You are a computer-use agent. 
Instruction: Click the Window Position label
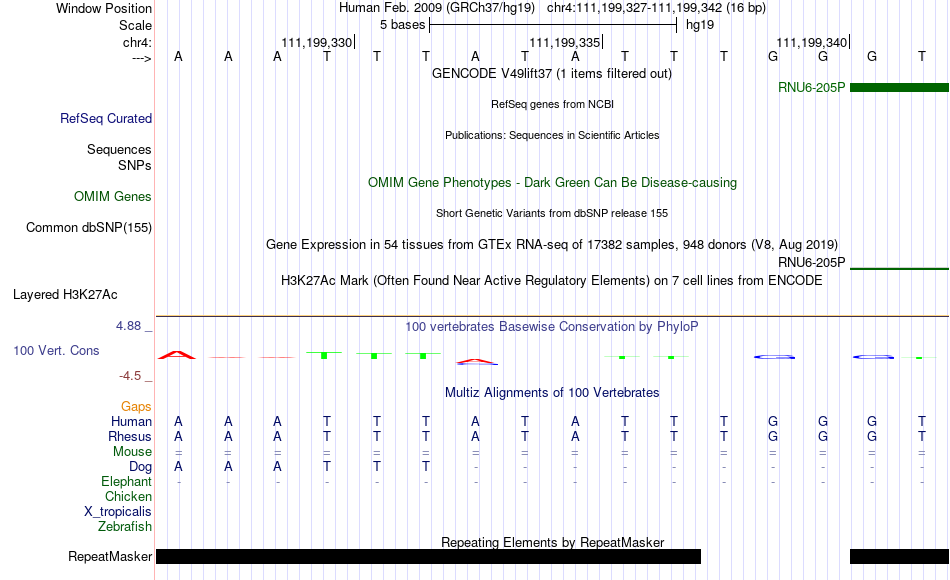click(104, 8)
